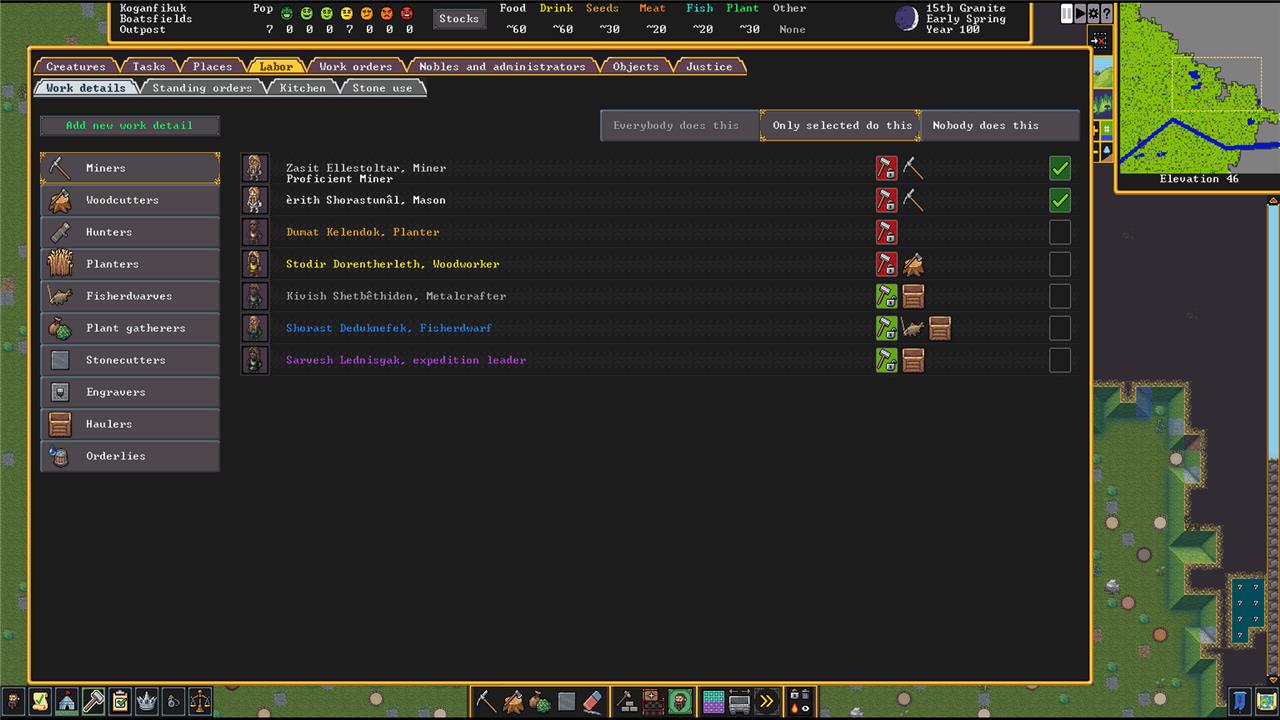Open the Stocks button in top bar

[x=459, y=18]
